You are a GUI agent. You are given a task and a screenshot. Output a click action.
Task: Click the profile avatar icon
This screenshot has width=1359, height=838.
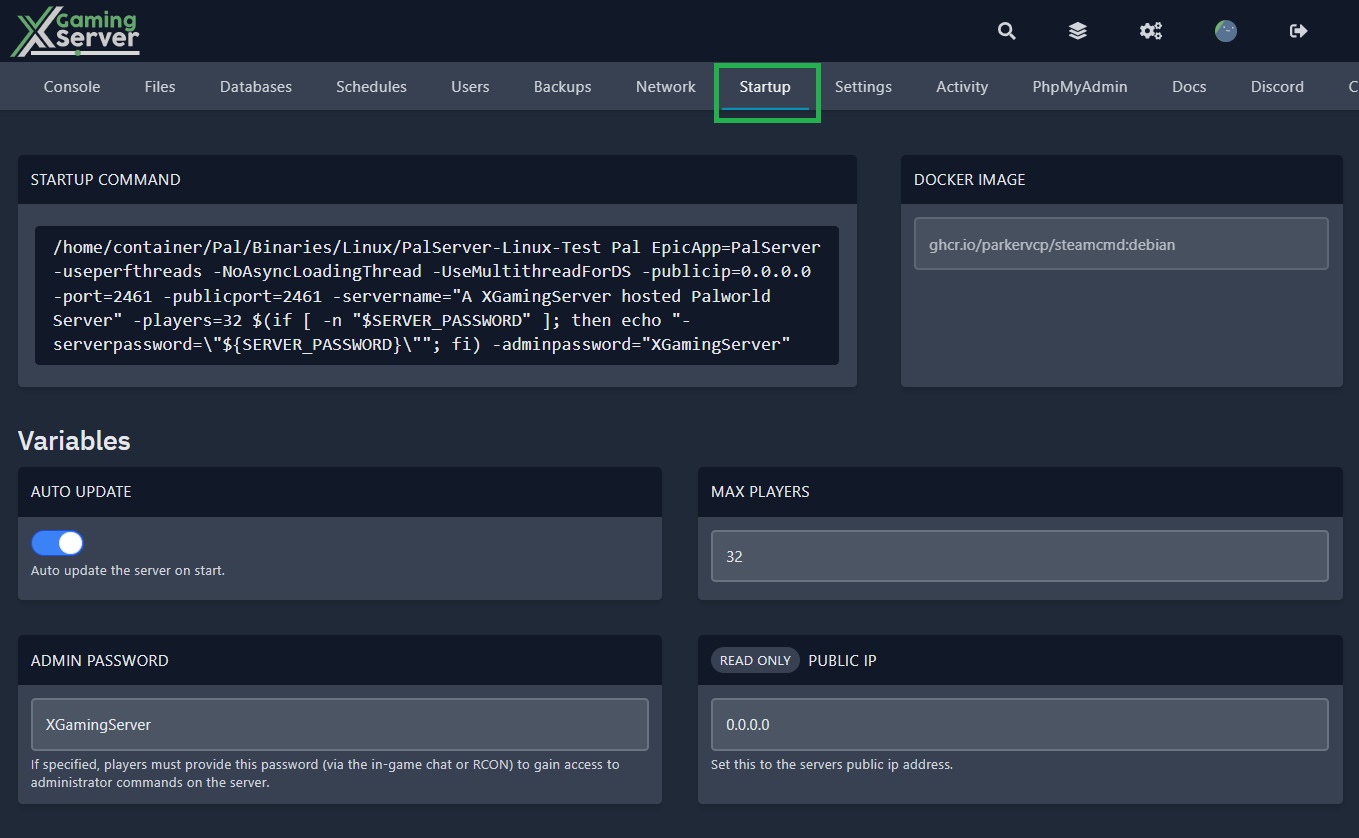(1225, 31)
